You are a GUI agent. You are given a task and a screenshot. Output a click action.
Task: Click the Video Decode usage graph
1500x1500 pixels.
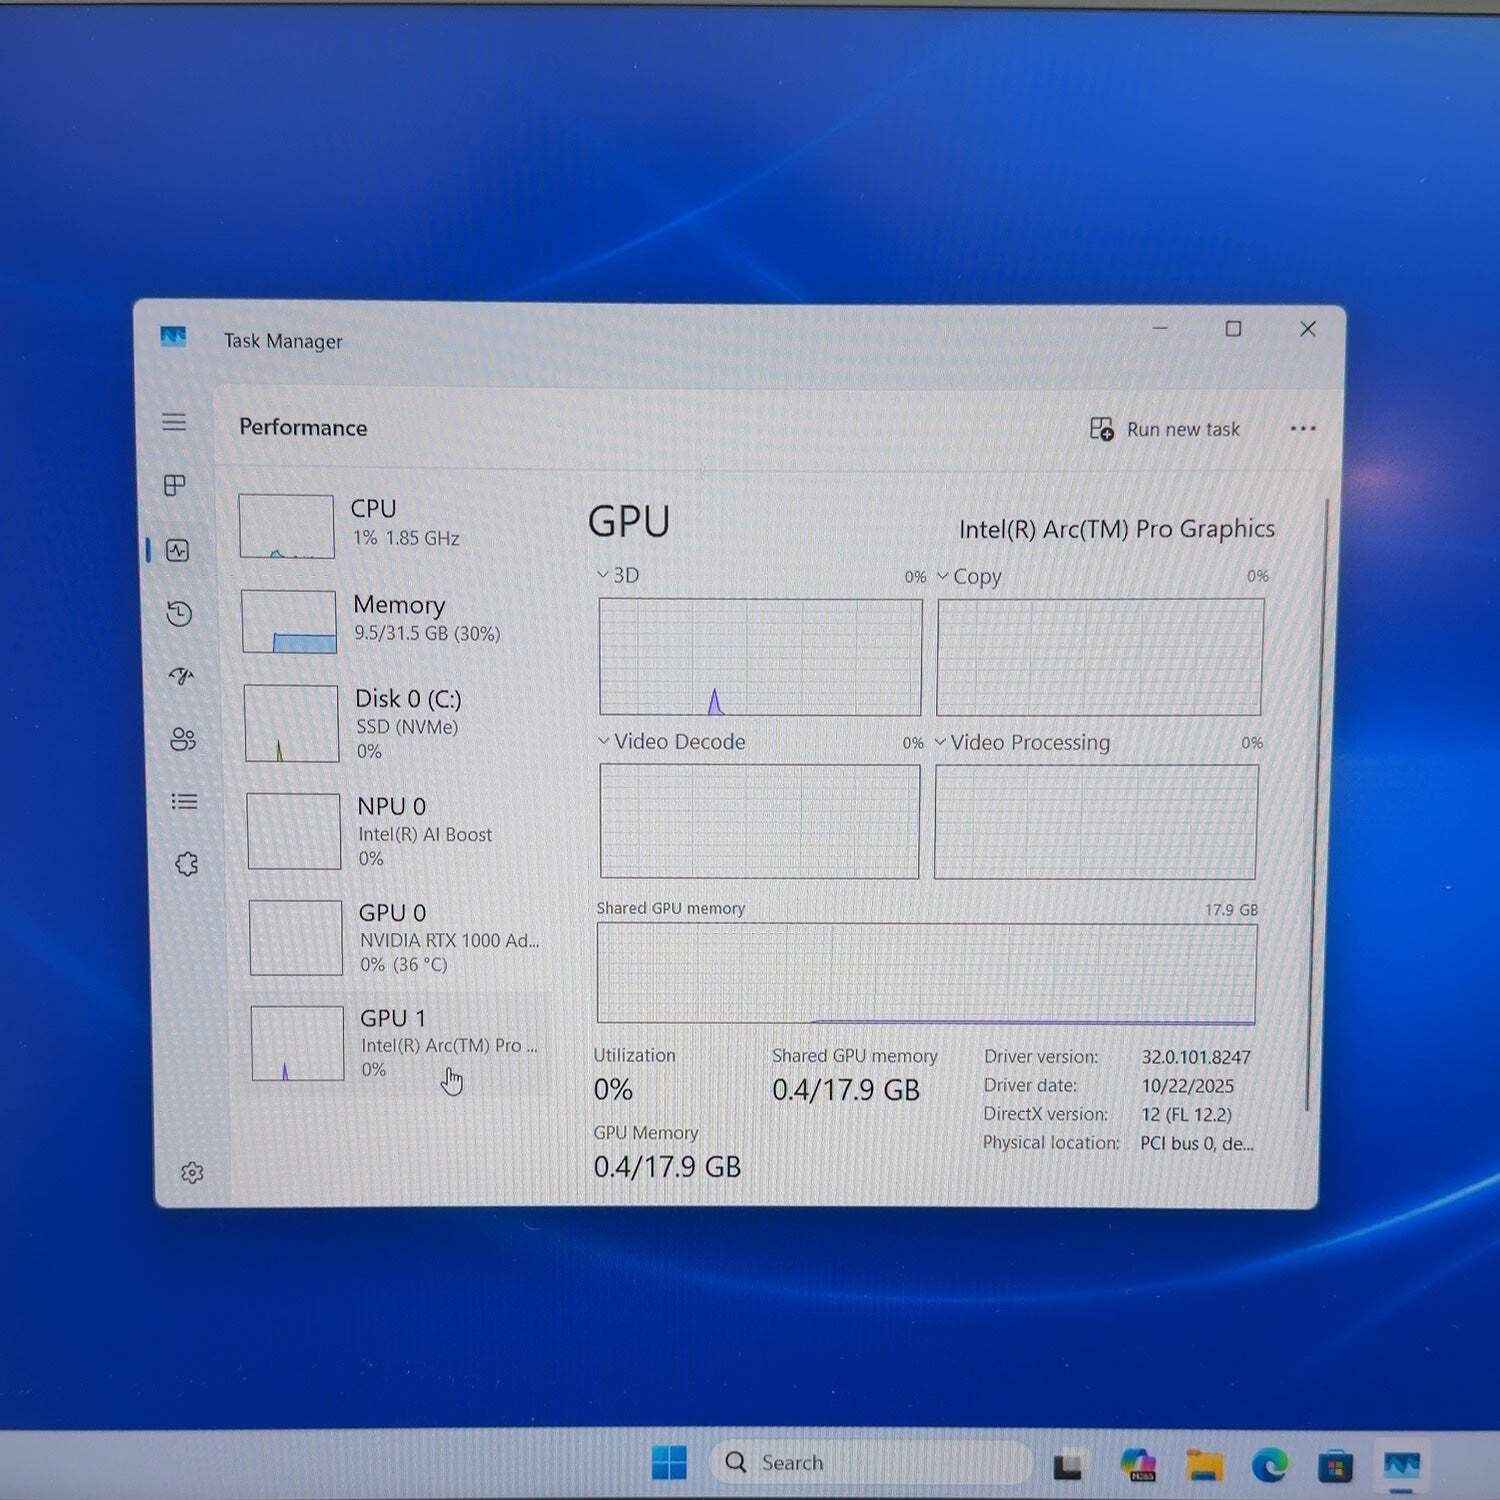[x=760, y=822]
